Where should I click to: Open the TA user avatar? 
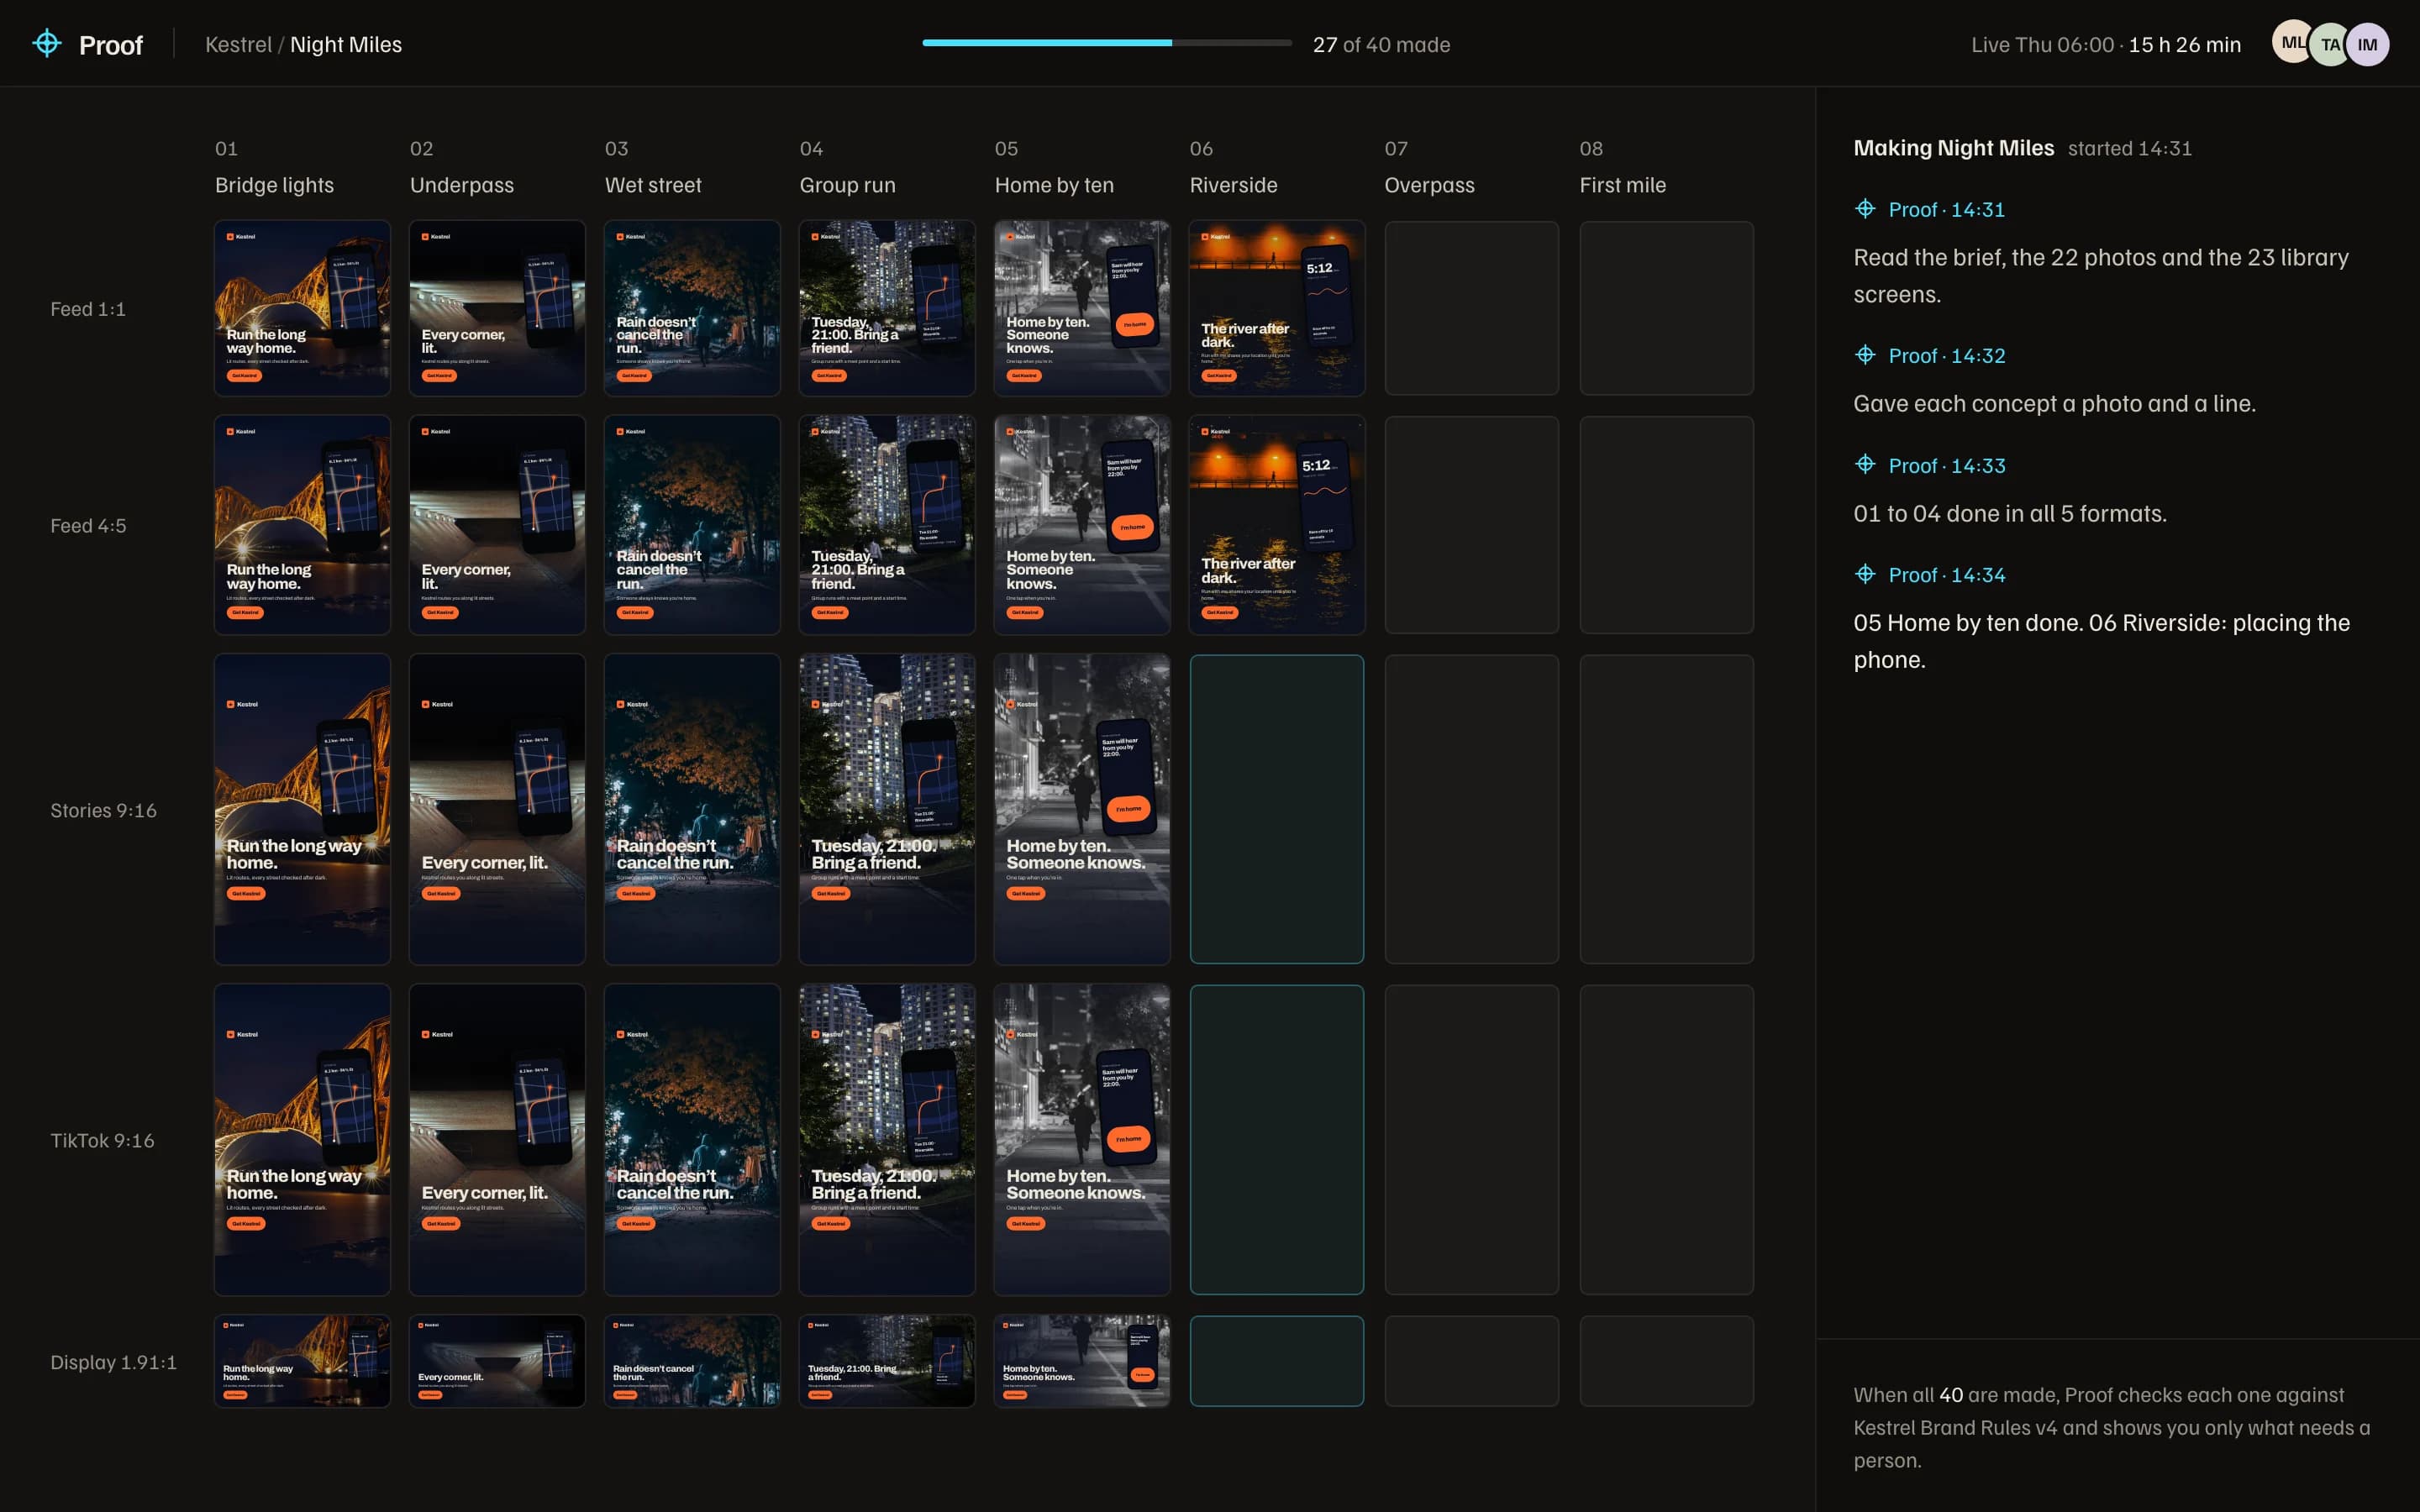coord(2330,44)
